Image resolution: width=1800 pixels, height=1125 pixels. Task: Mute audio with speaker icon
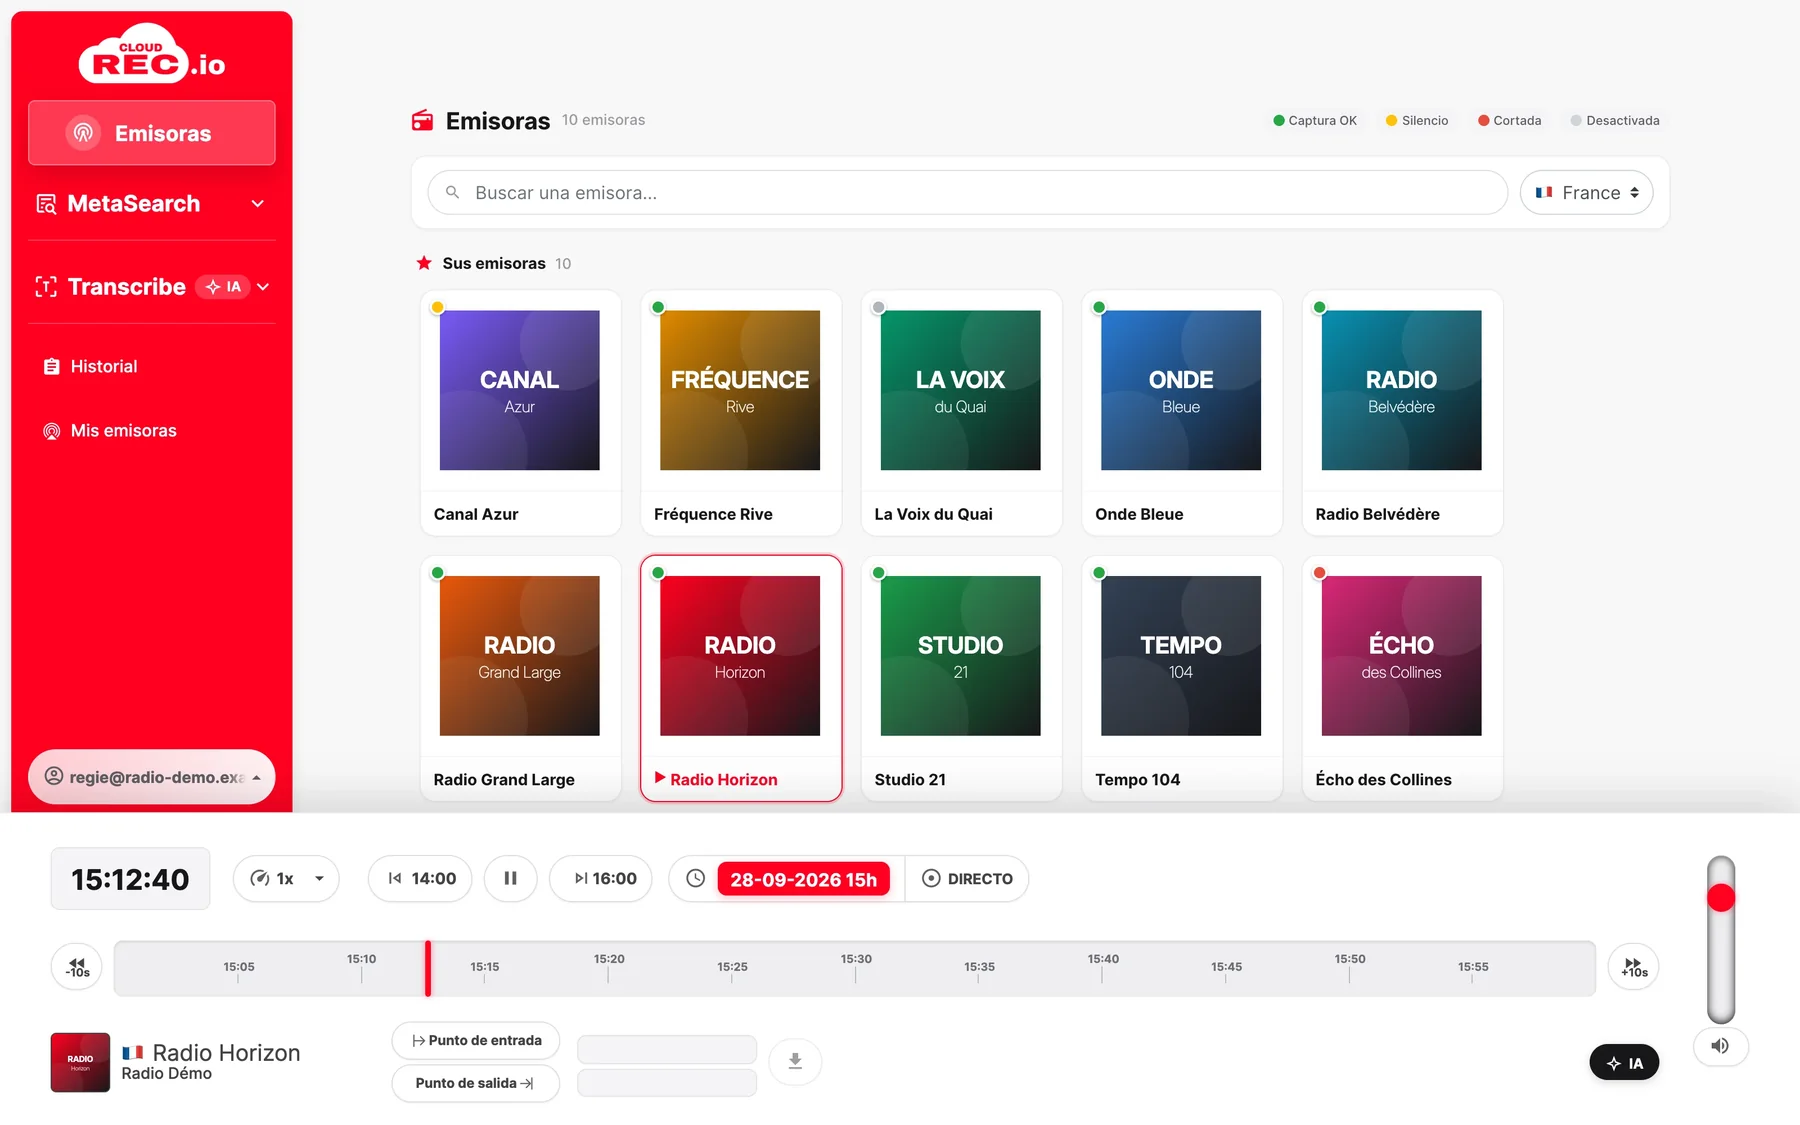[x=1720, y=1046]
